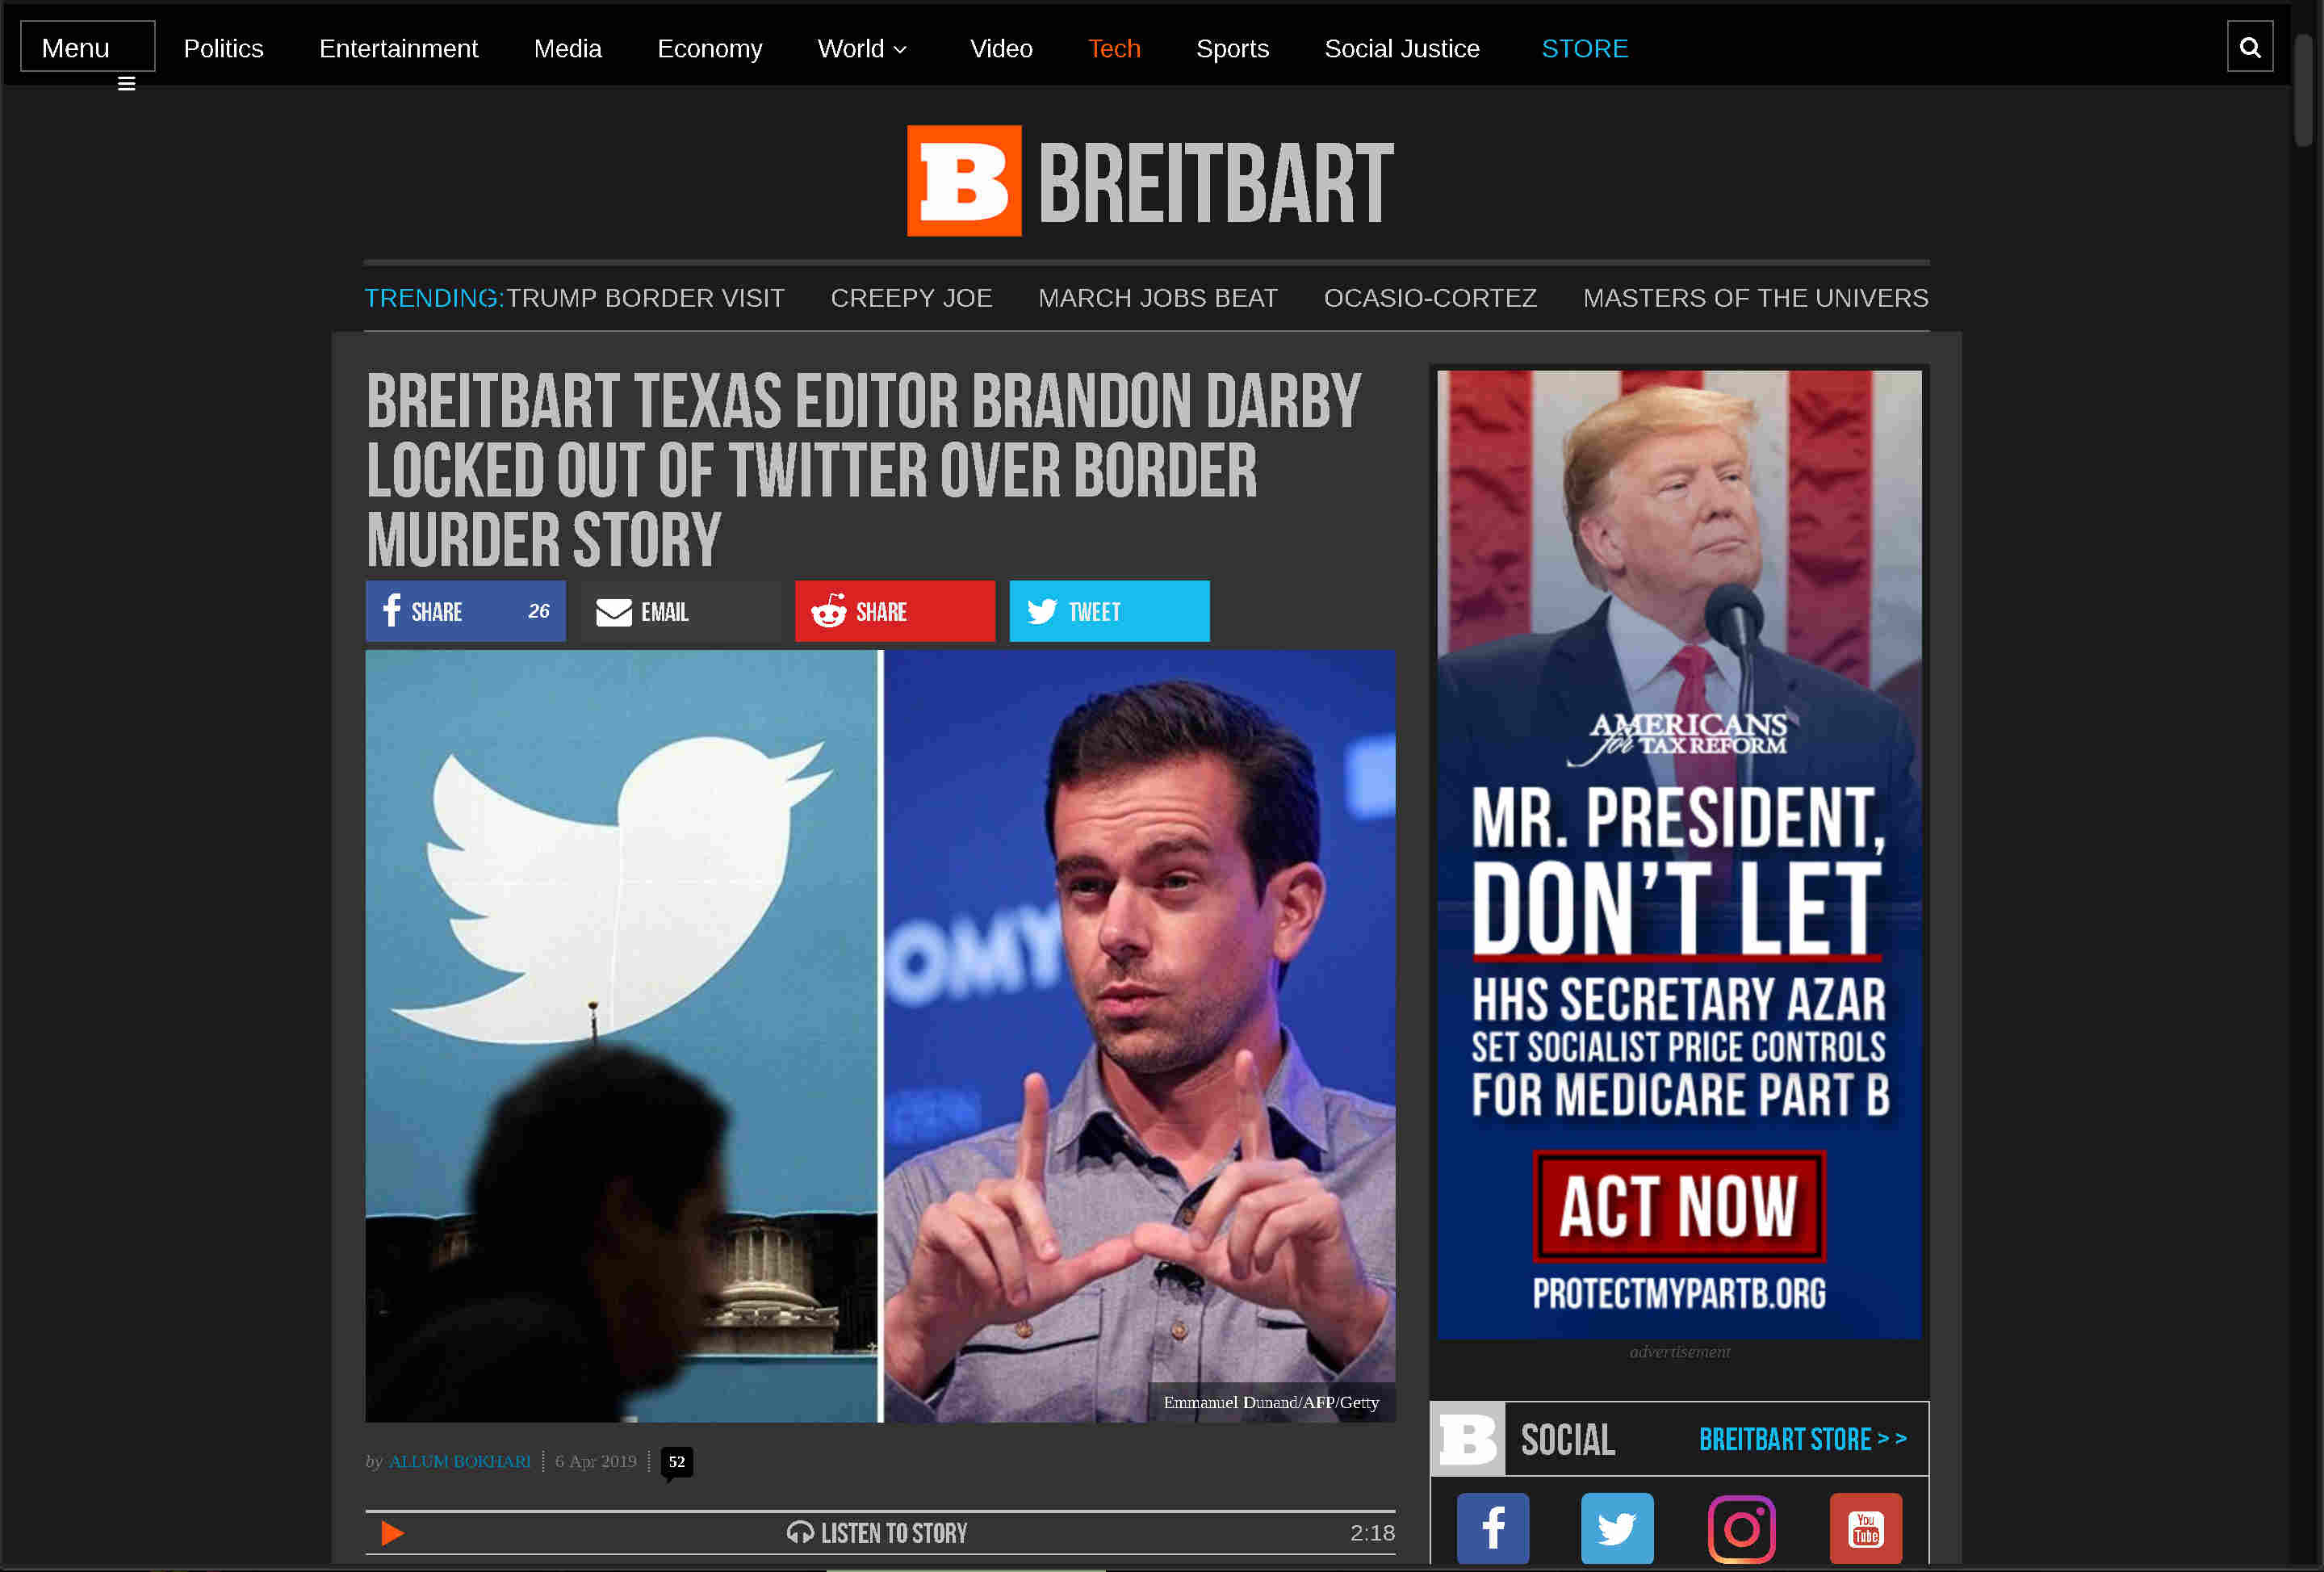
Task: Open the site search magnifier
Action: click(x=2250, y=46)
